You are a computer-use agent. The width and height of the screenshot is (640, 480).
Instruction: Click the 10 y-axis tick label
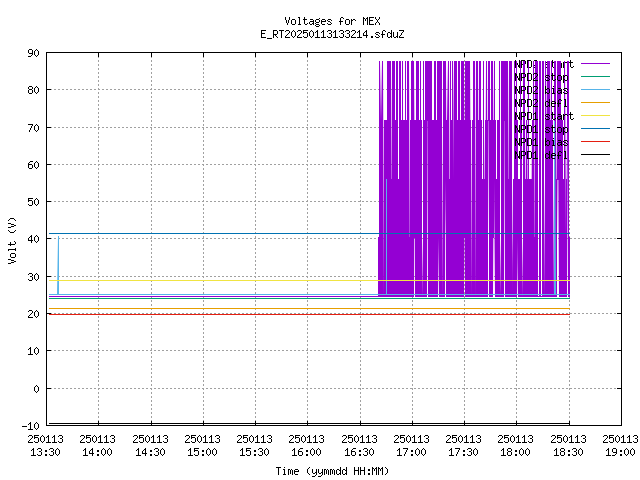coord(33,351)
